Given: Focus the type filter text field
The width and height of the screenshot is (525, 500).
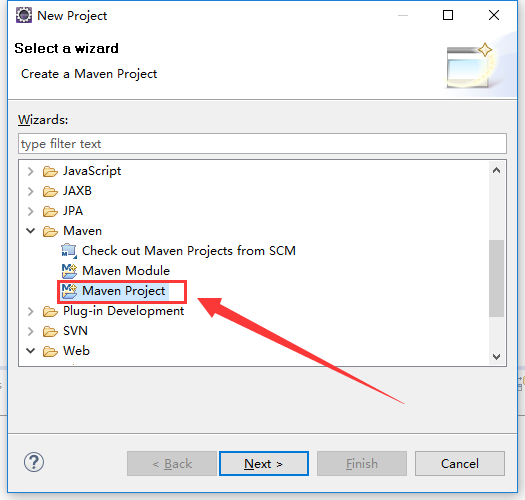Looking at the screenshot, I should [262, 144].
